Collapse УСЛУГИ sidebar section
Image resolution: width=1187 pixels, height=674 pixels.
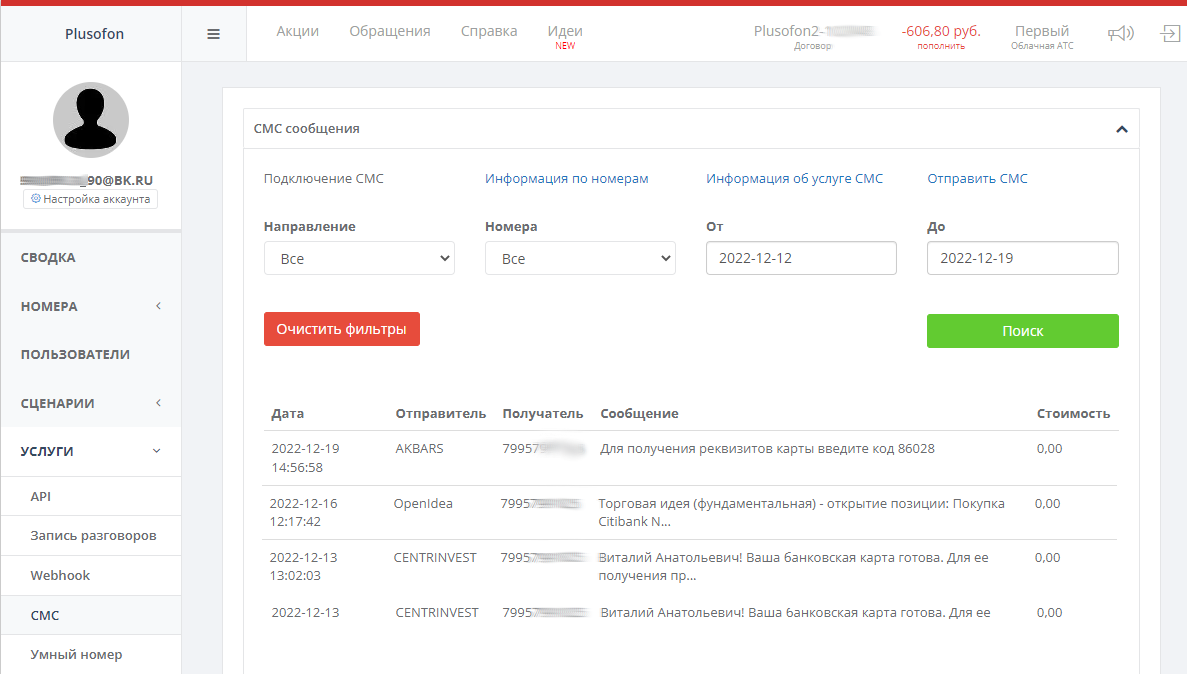tap(91, 451)
